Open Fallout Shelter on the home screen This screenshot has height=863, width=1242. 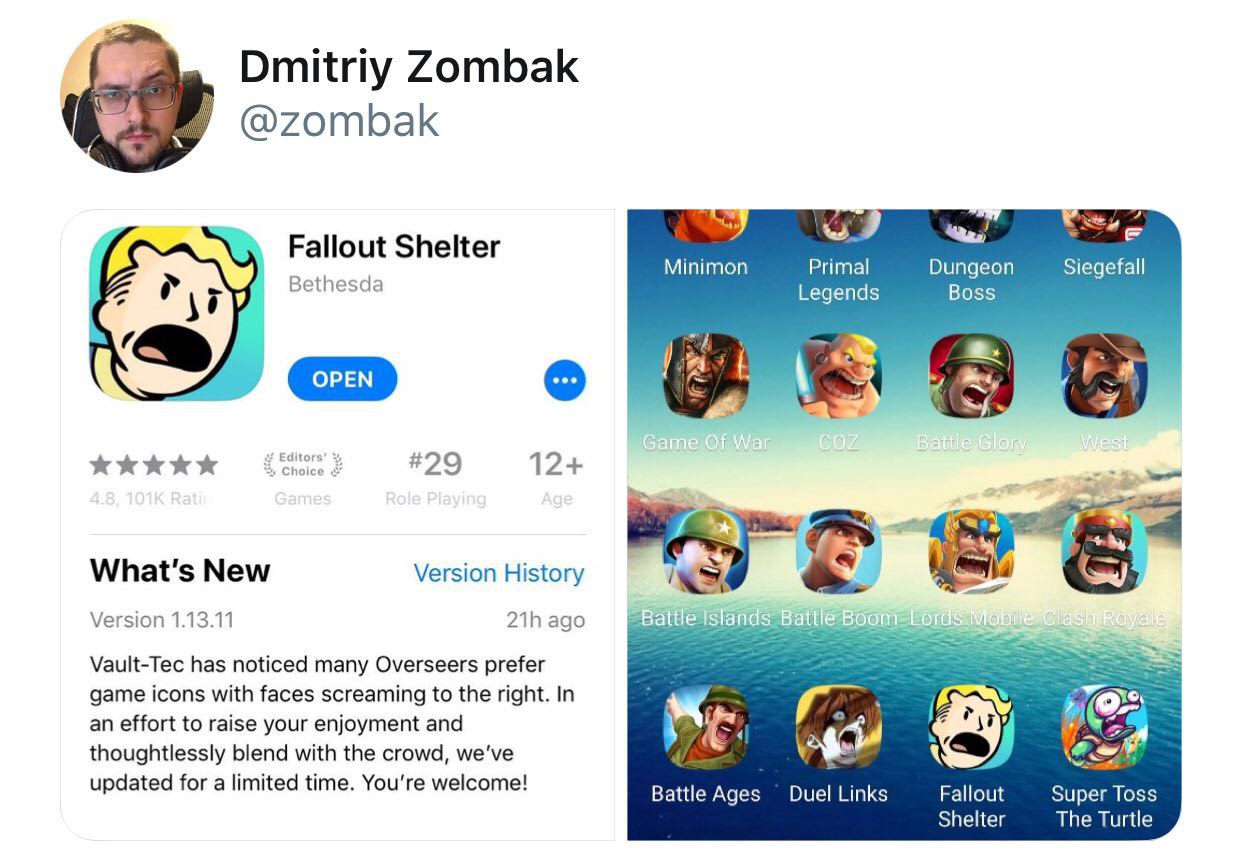point(971,727)
